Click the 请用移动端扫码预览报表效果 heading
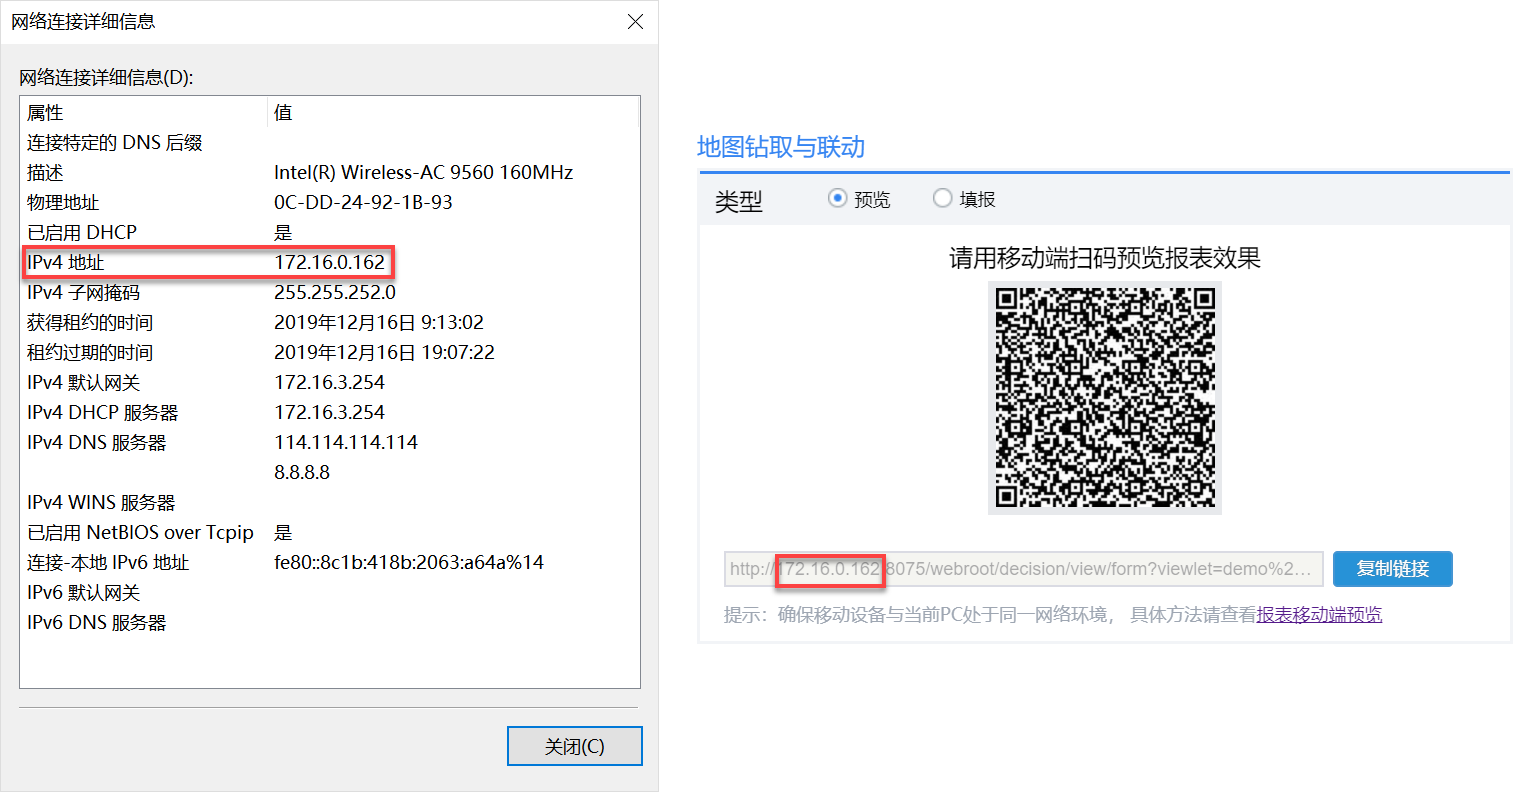Image resolution: width=1529 pixels, height=792 pixels. [x=1105, y=258]
